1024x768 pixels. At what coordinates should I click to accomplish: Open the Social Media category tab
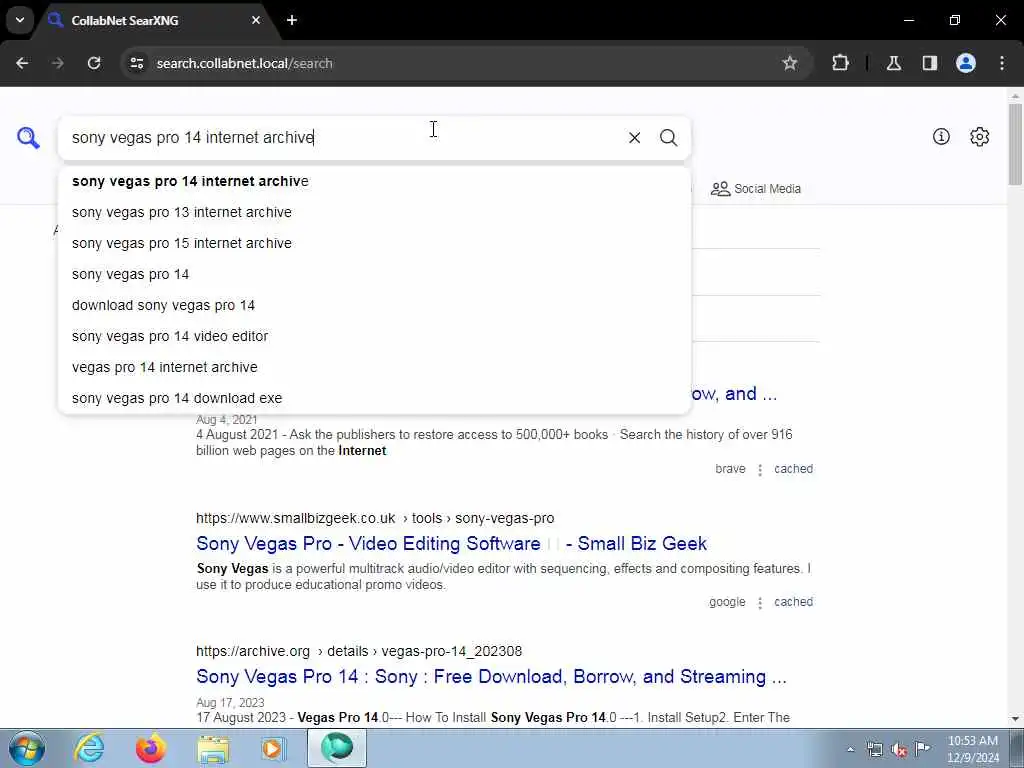click(x=756, y=189)
